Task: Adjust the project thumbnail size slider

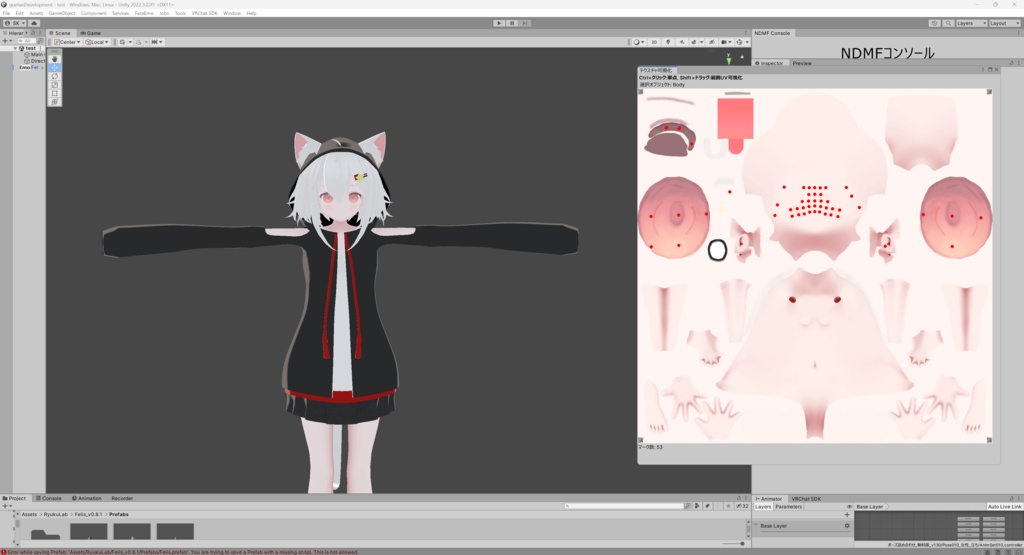Action: 733,543
